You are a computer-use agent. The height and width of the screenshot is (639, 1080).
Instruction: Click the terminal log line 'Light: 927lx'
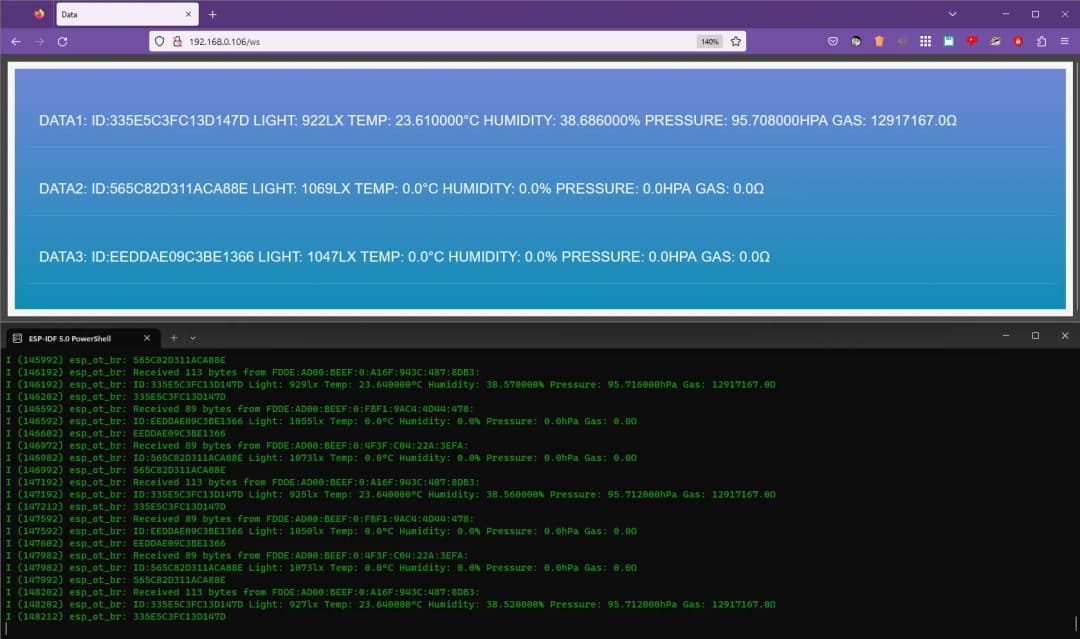391,605
